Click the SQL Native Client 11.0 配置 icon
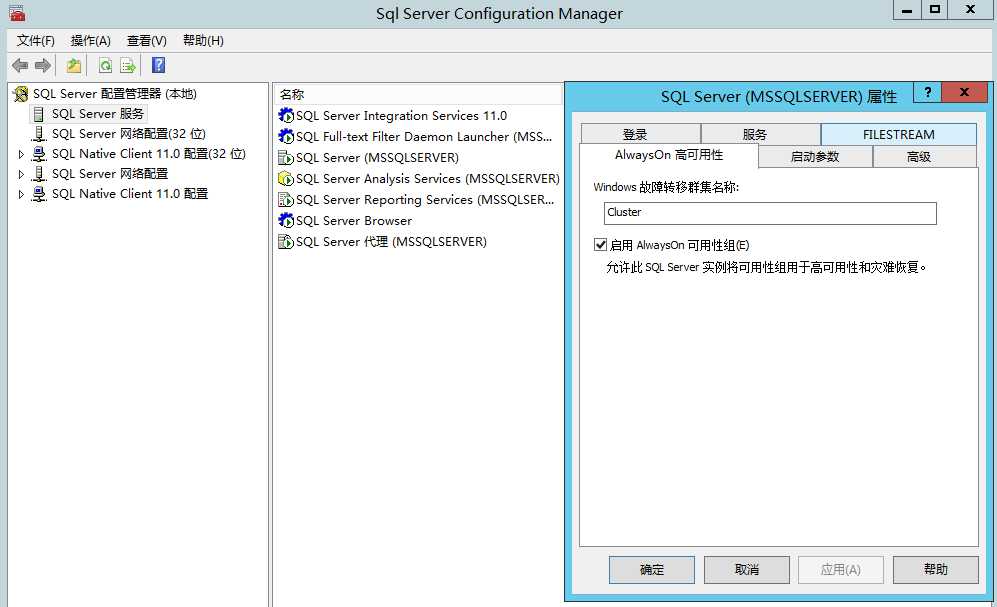This screenshot has width=997, height=607. pos(39,194)
